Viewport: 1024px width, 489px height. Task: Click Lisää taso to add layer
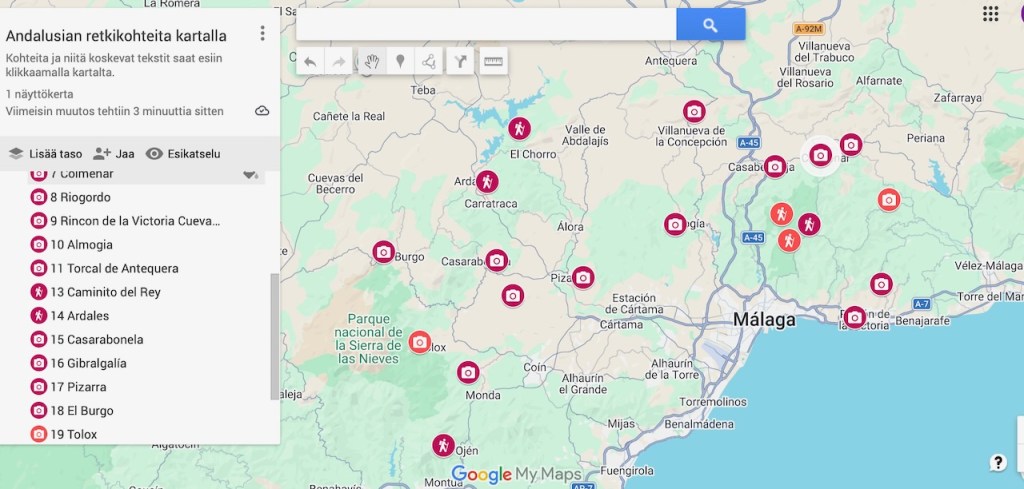pyautogui.click(x=46, y=154)
